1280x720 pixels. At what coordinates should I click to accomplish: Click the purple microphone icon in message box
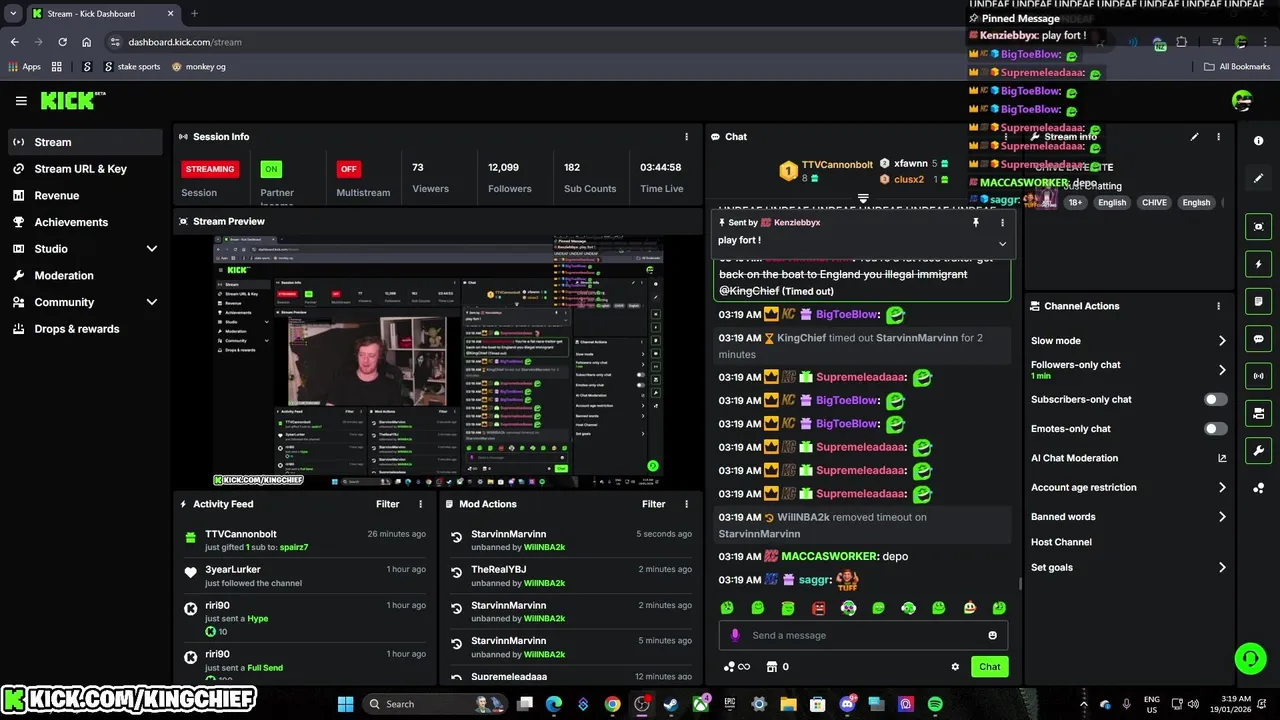tap(735, 635)
